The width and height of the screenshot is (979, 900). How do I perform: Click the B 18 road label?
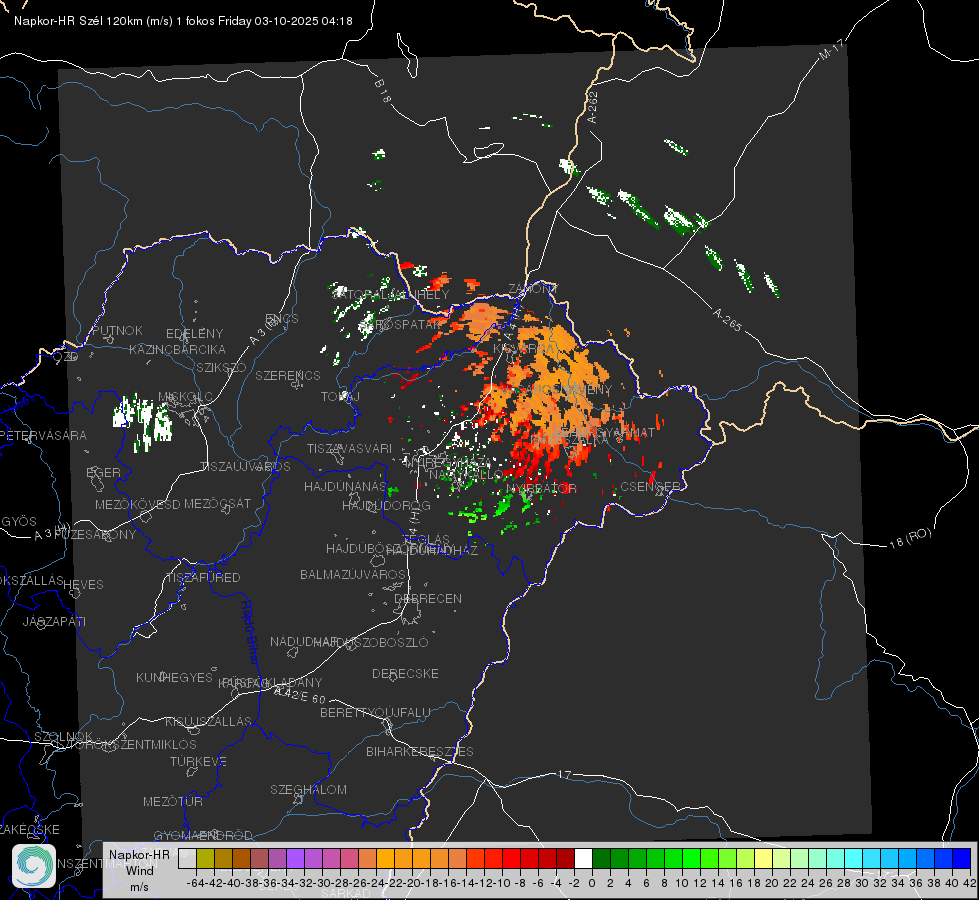coord(383,91)
